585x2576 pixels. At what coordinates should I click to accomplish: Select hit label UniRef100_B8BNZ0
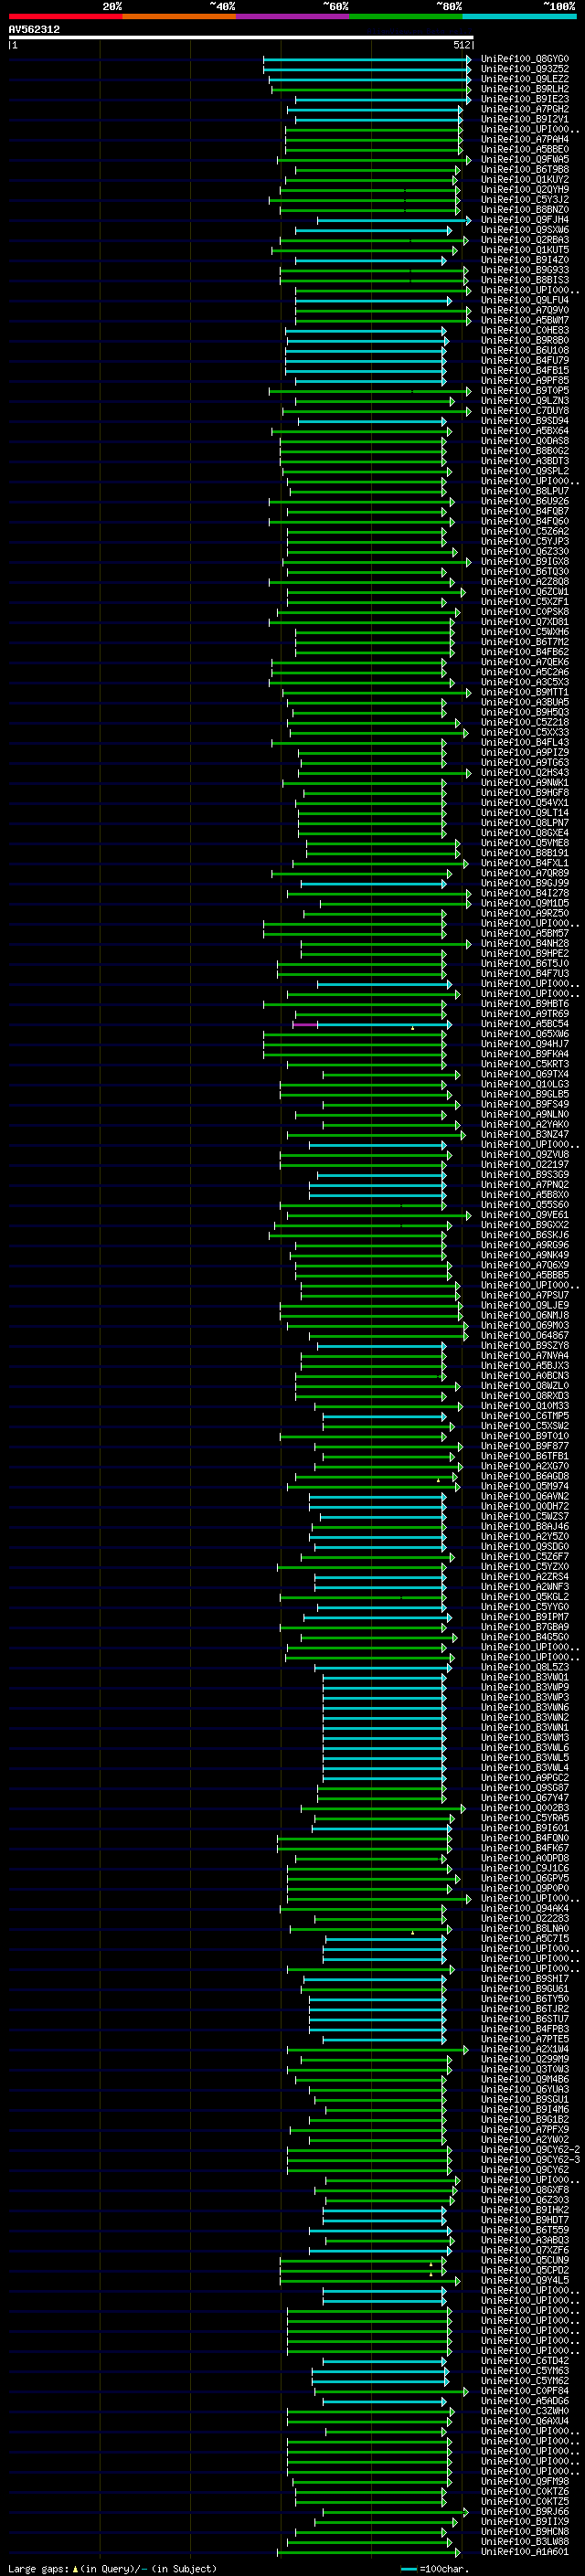click(525, 210)
